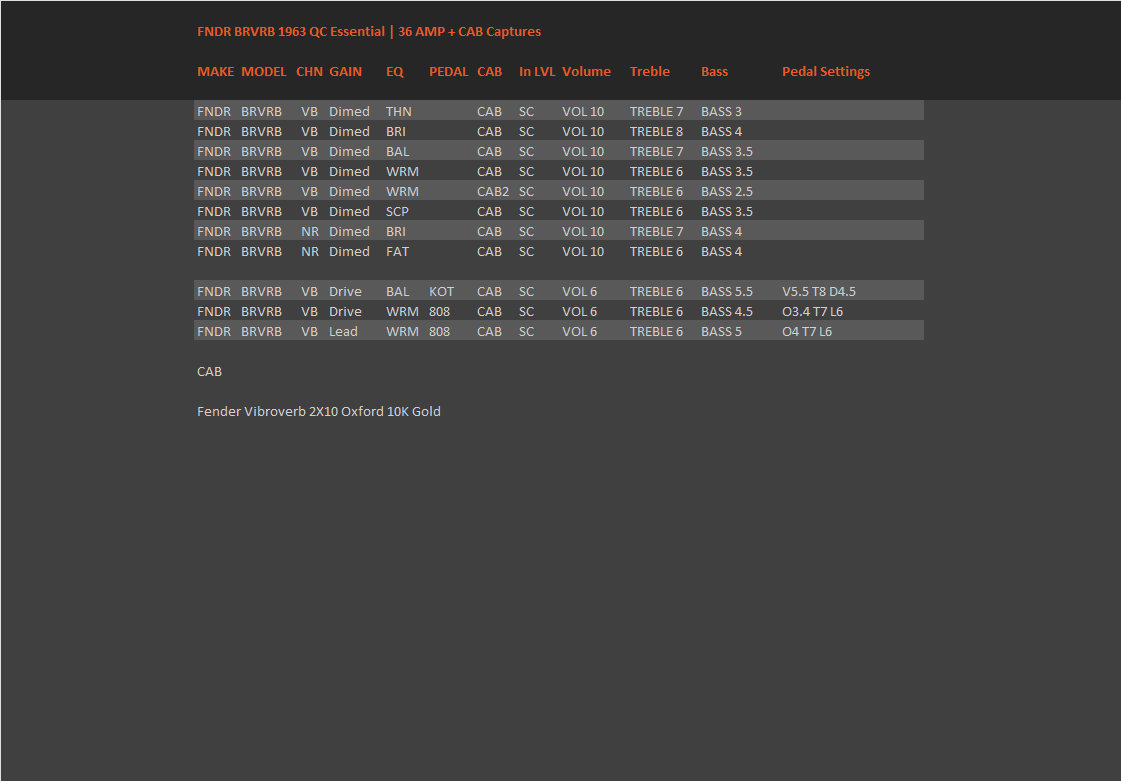
Task: Select the Pedal Settings column header
Action: point(826,72)
